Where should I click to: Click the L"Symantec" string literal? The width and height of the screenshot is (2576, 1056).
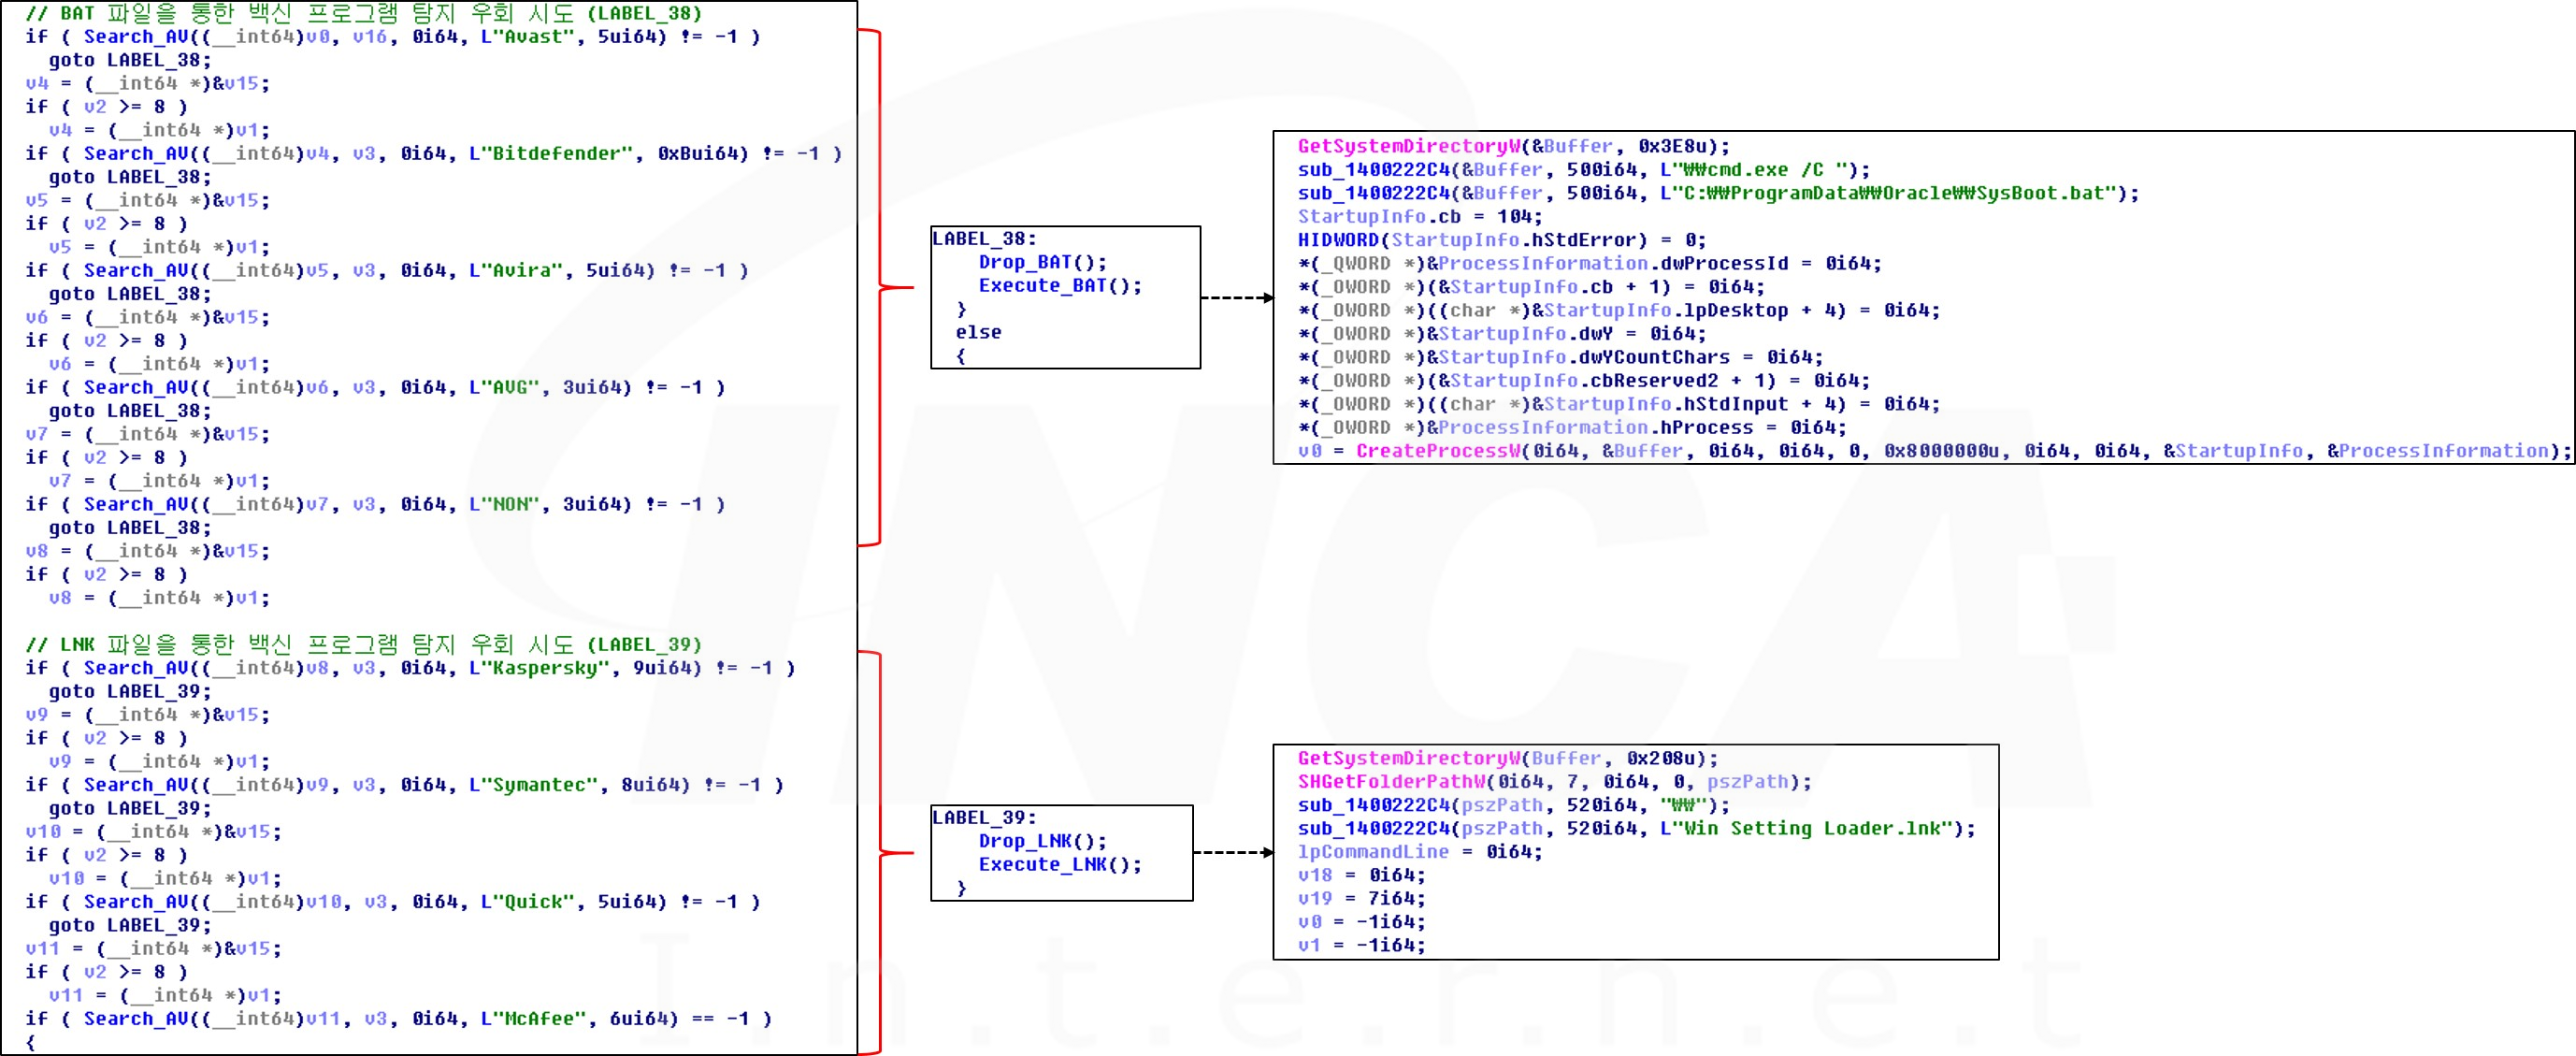click(533, 785)
